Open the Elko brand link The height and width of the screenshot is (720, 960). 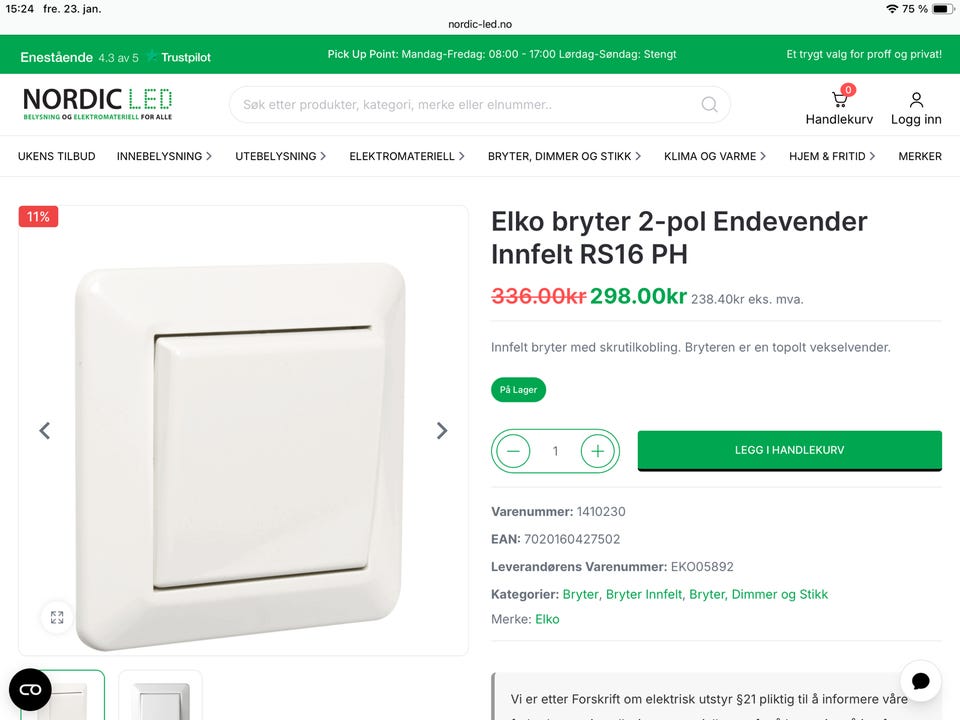coord(547,619)
